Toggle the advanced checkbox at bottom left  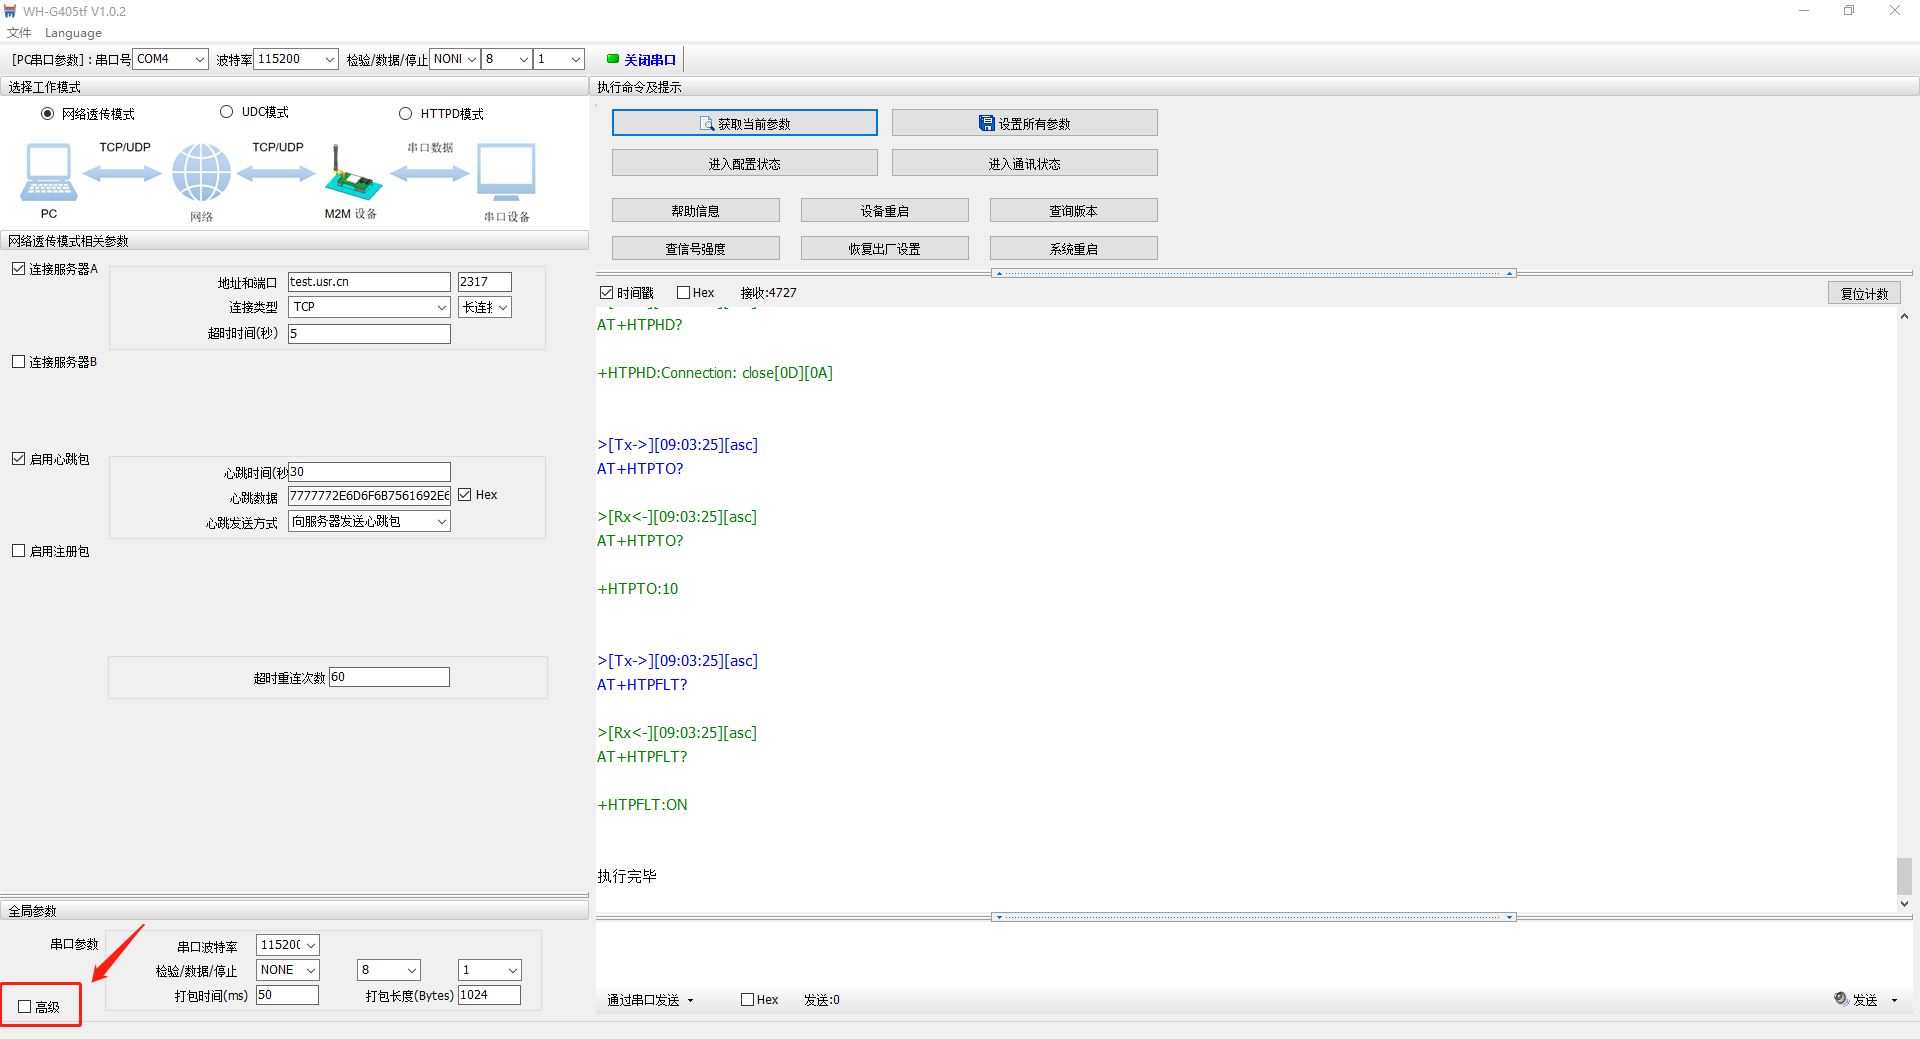point(25,1007)
